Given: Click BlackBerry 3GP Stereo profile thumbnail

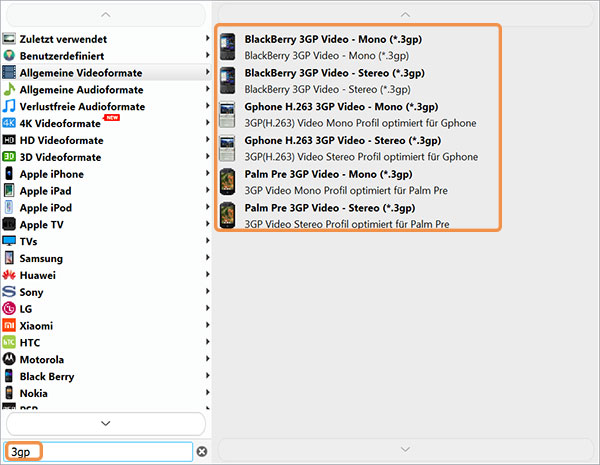Looking at the screenshot, I should point(228,81).
